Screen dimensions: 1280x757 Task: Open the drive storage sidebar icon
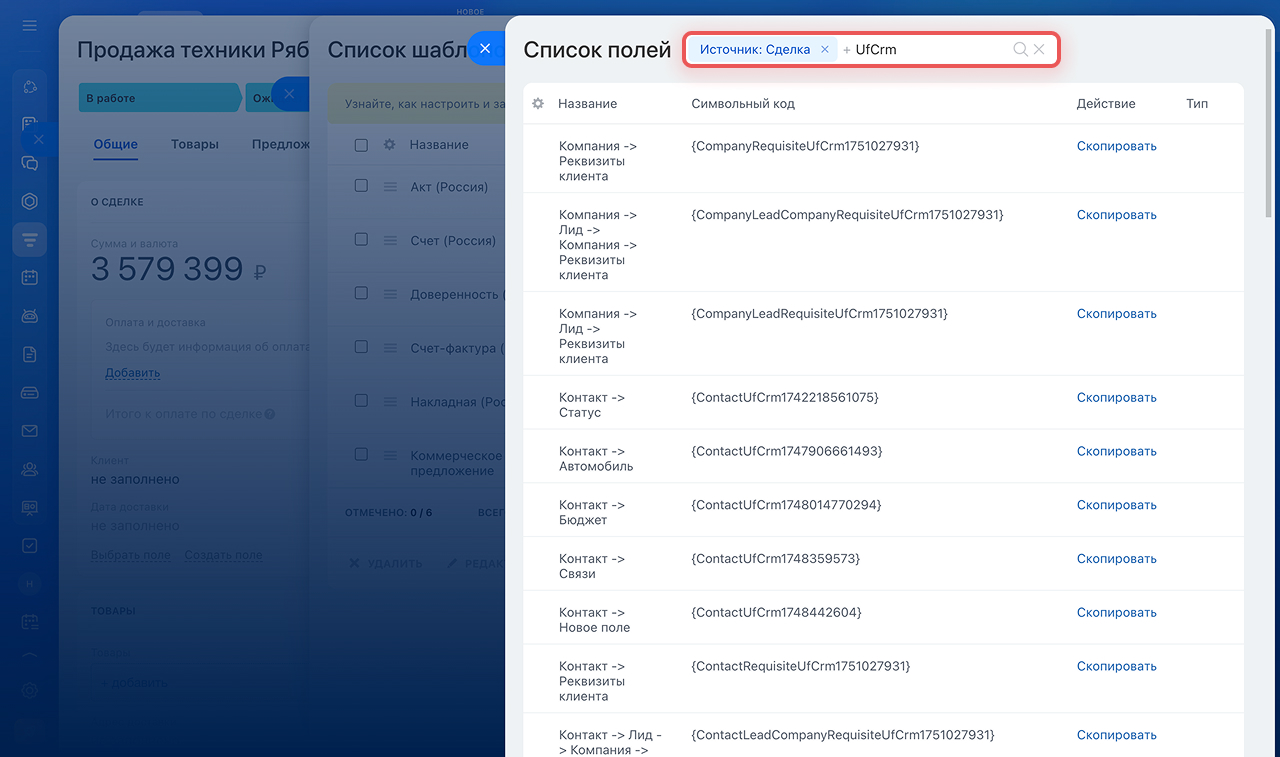[x=29, y=393]
